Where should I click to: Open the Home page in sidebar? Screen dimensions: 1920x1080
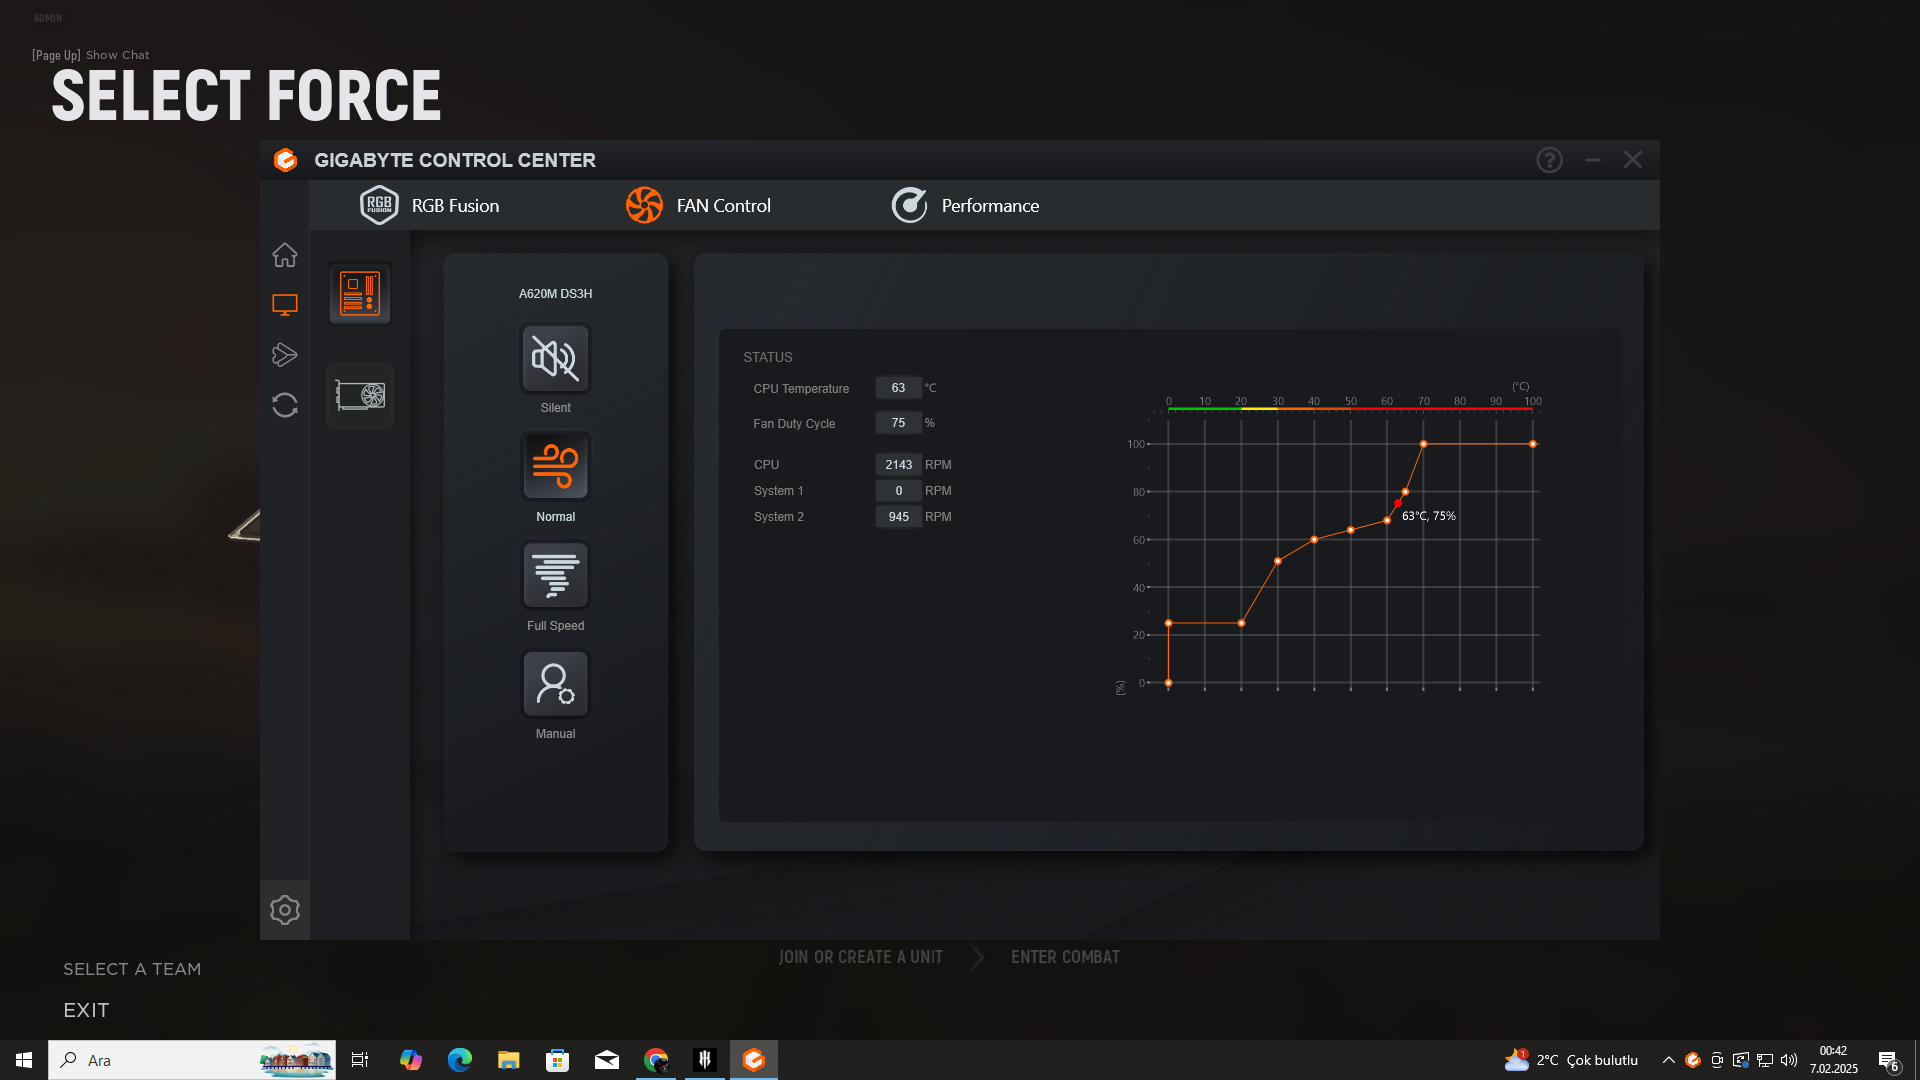coord(285,255)
